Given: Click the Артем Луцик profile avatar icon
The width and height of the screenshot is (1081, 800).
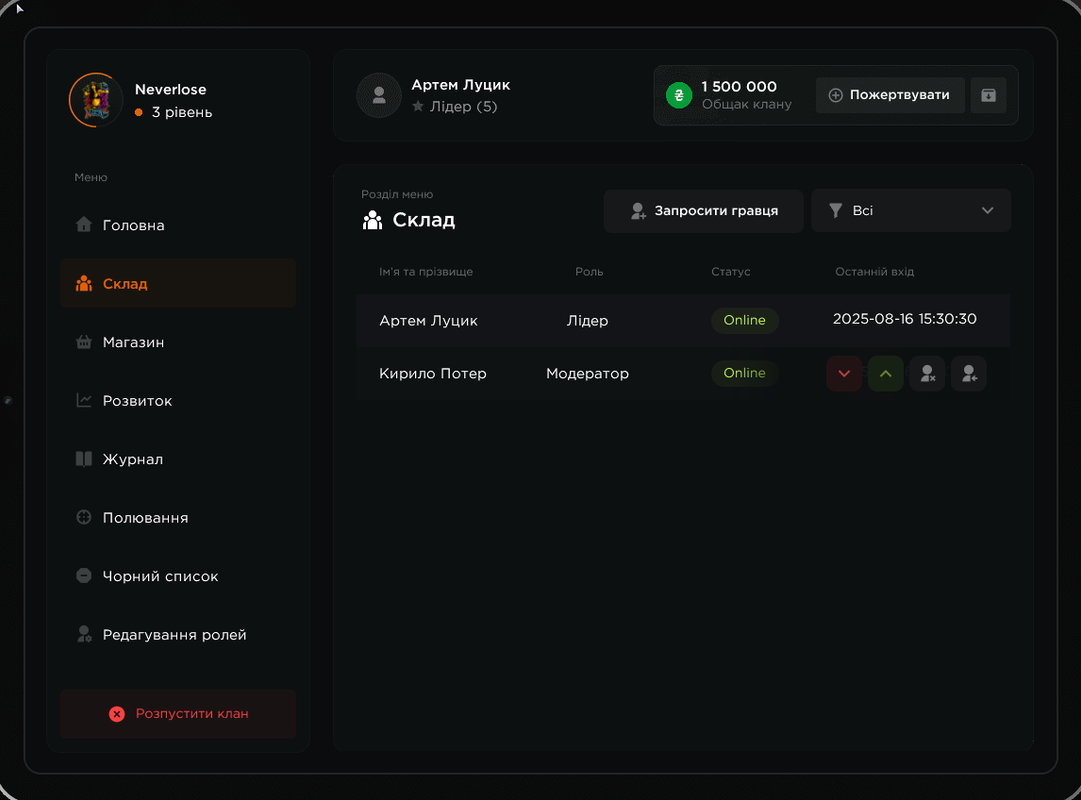Looking at the screenshot, I should click(x=379, y=95).
